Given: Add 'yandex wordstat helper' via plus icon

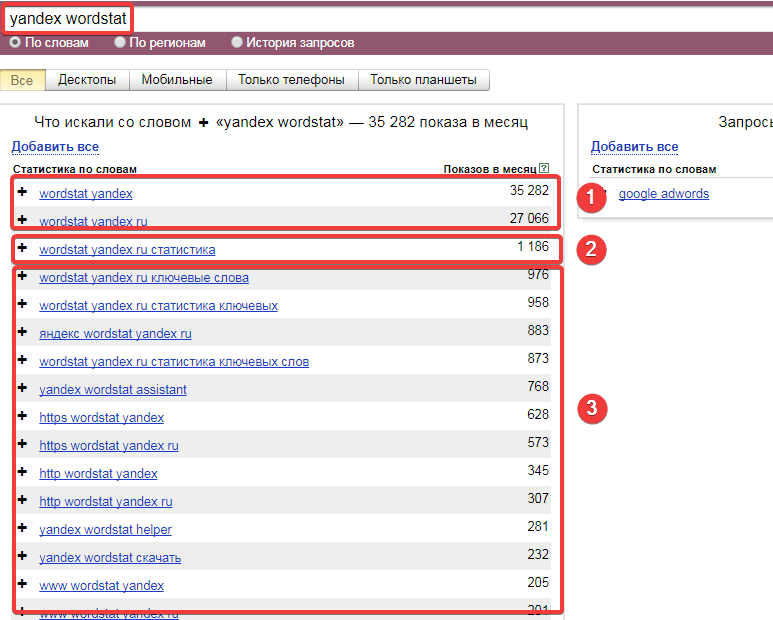Looking at the screenshot, I should pos(22,528).
